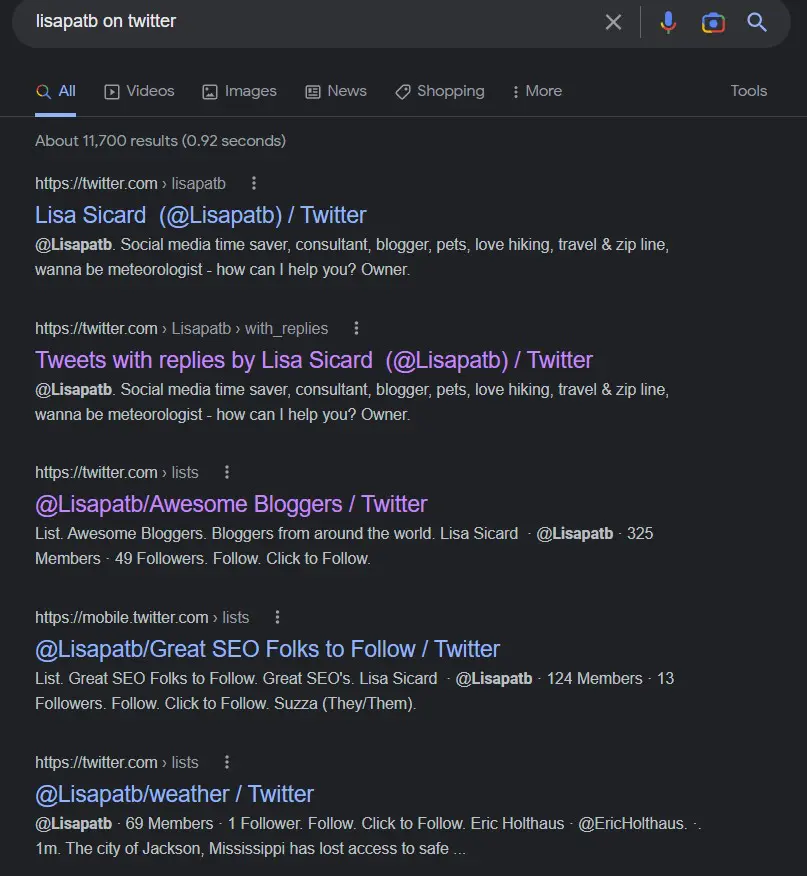This screenshot has height=876, width=807.
Task: Clear the search box with the X icon
Action: (613, 22)
